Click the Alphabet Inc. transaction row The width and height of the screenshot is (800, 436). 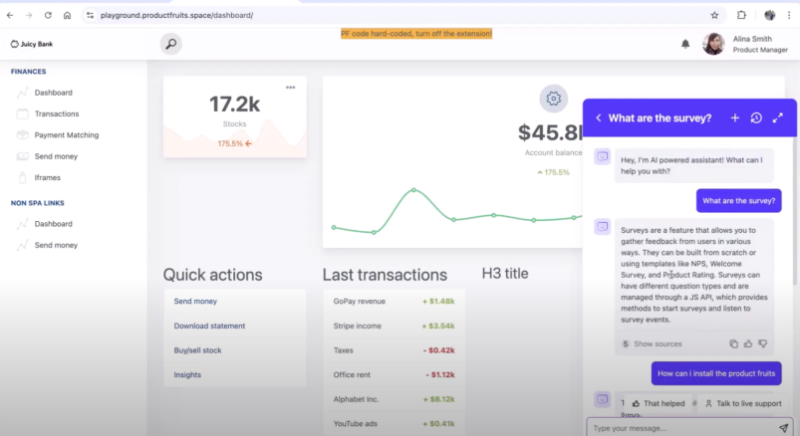coord(393,399)
